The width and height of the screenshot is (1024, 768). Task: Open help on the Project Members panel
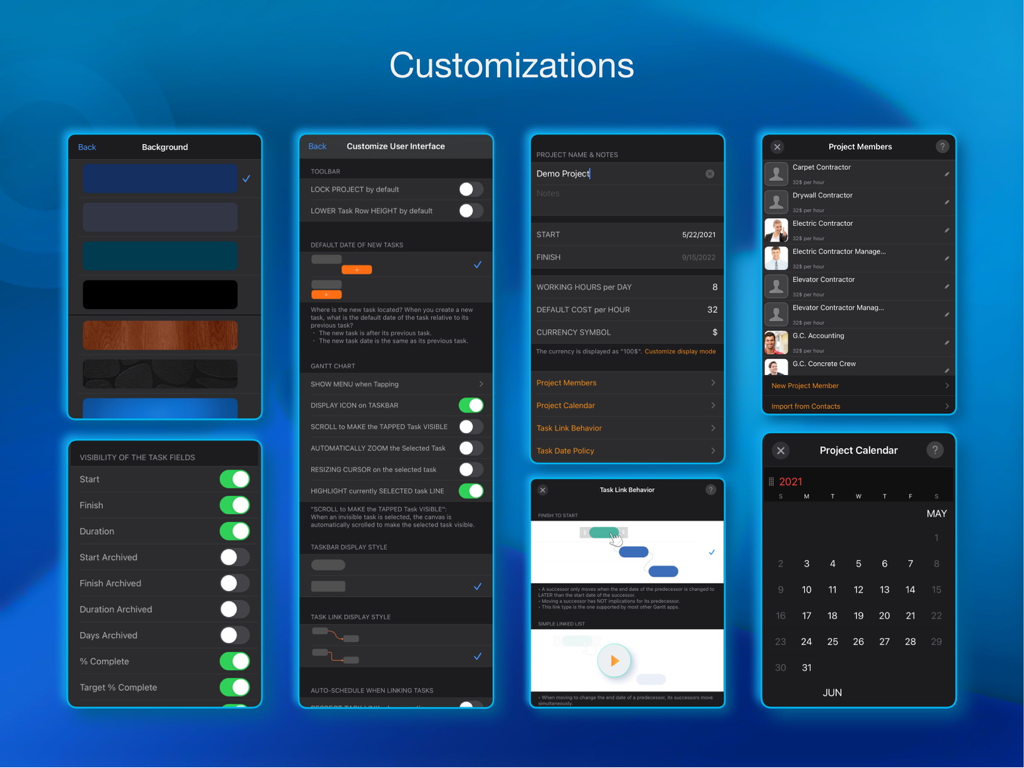[x=941, y=146]
